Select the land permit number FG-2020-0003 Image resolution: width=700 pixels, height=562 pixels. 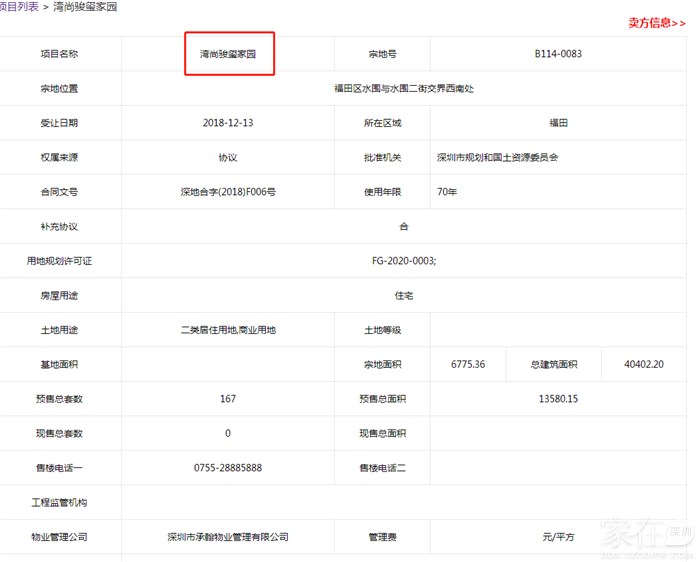tap(403, 261)
